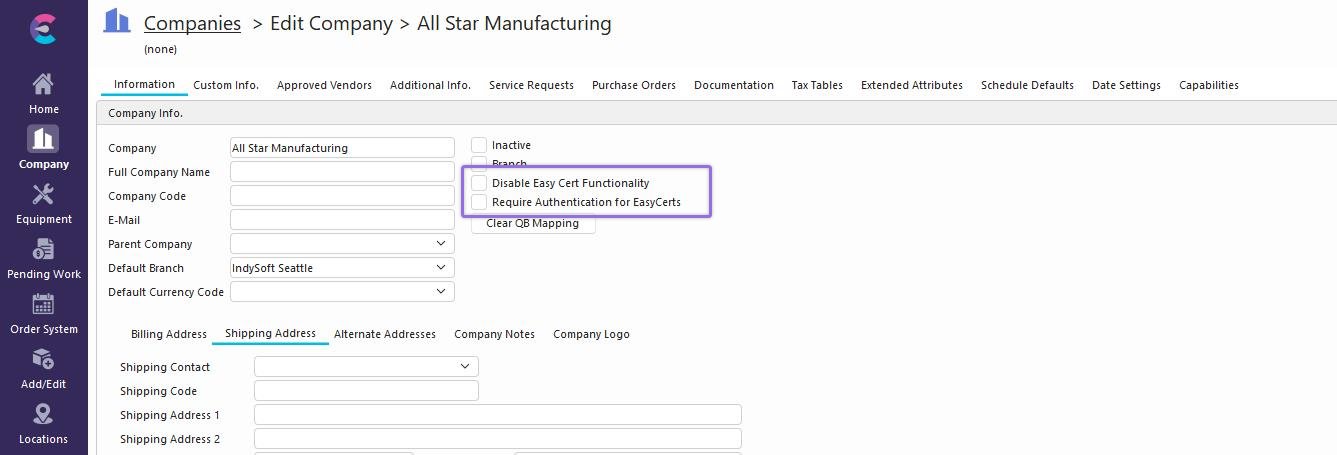Open Order System calendar icon
Screen dimensions: 1337x455
[43, 304]
